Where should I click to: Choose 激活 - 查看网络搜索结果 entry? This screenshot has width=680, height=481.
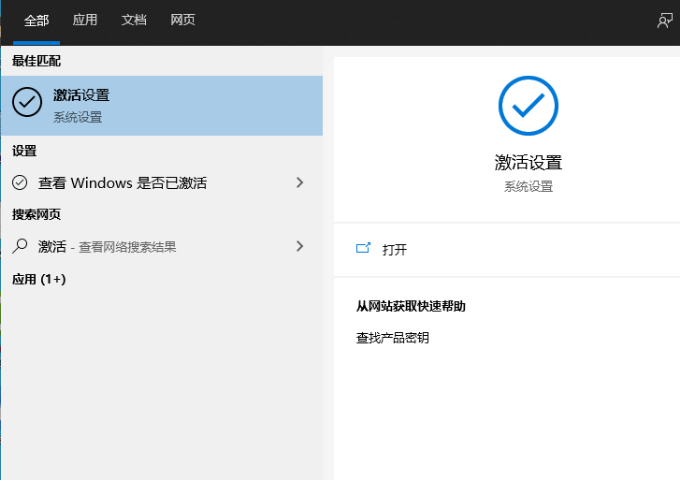tap(107, 246)
